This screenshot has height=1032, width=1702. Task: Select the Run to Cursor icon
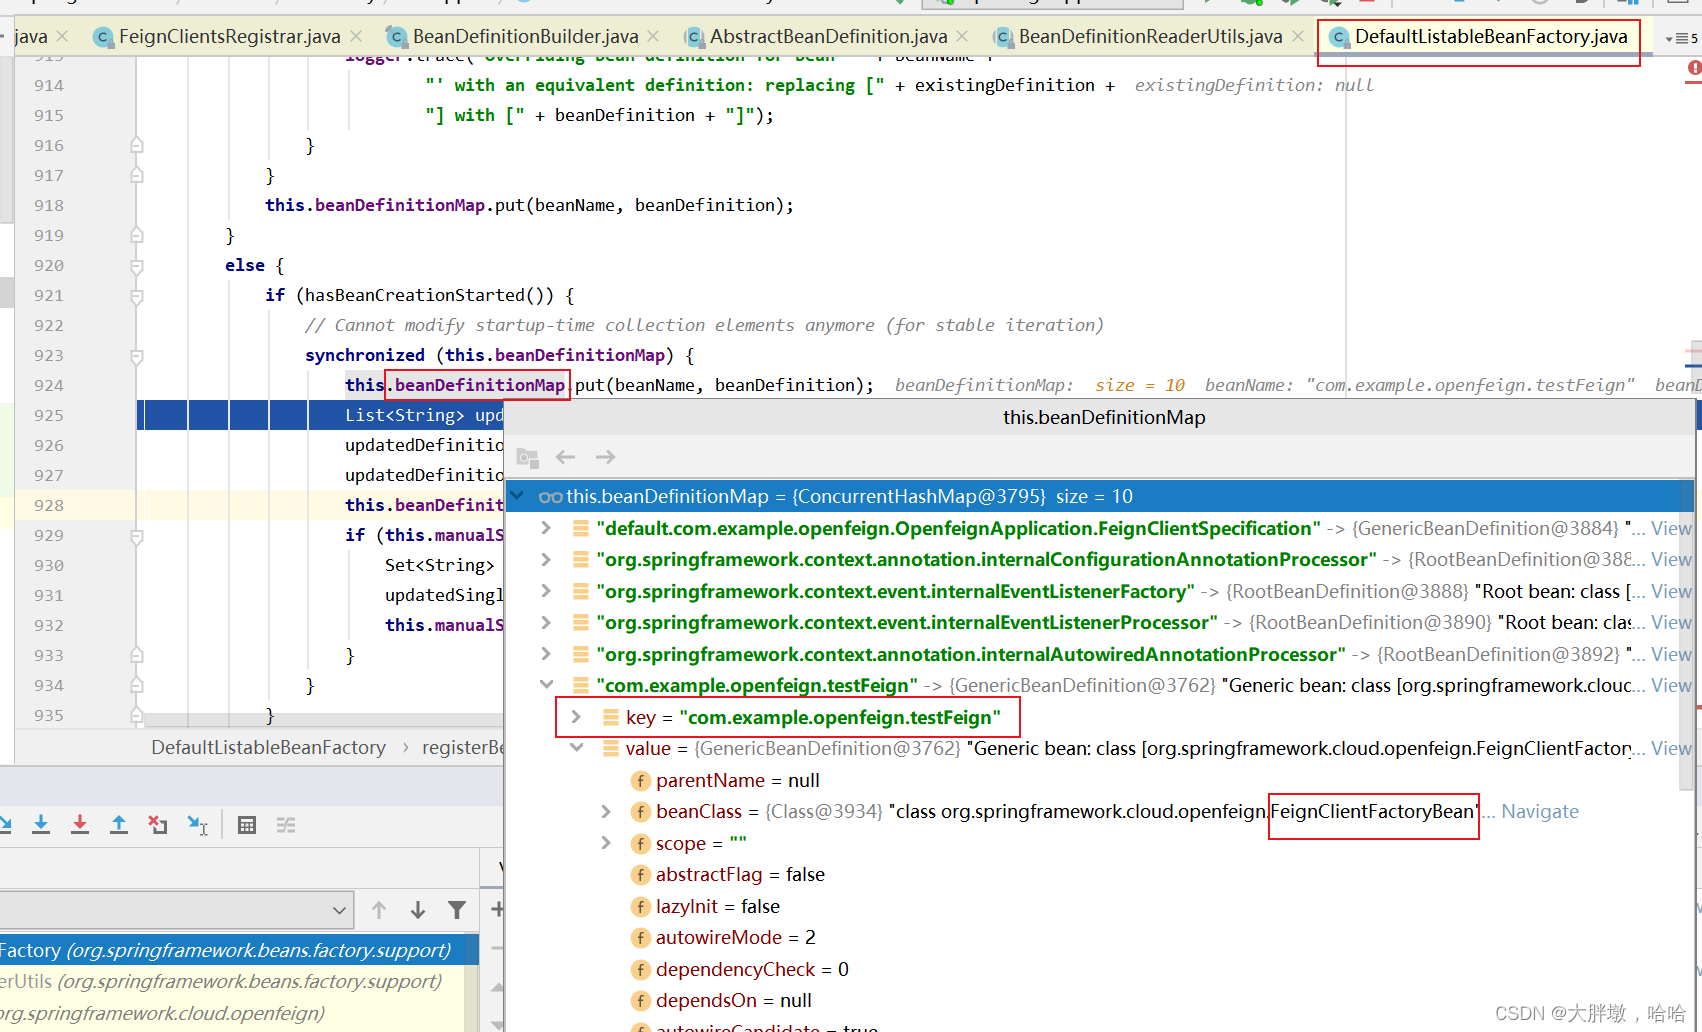coord(198,824)
